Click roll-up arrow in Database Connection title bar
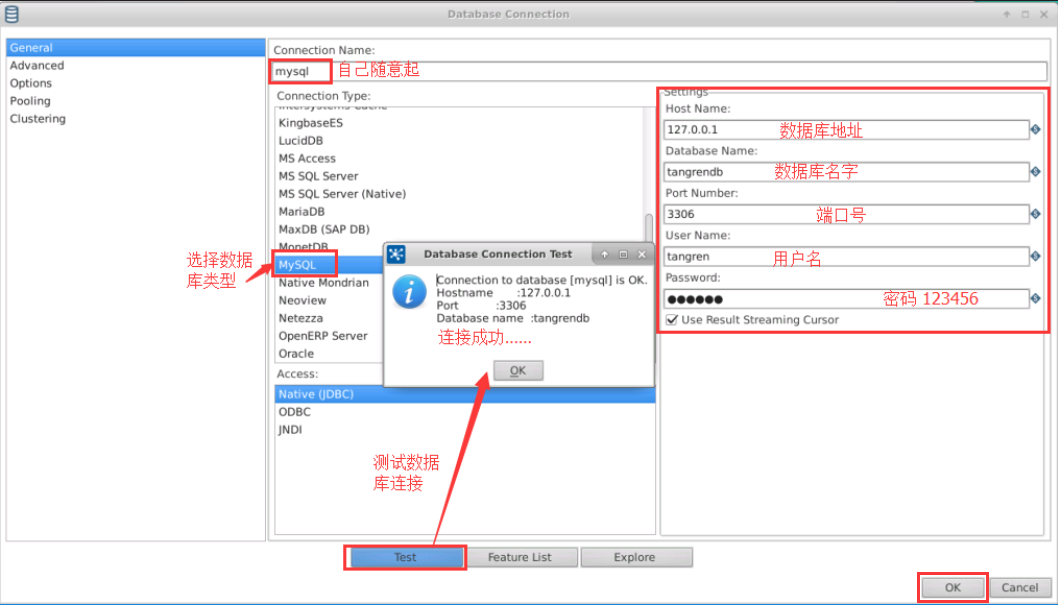Viewport: 1058px width, 605px height. (1006, 14)
